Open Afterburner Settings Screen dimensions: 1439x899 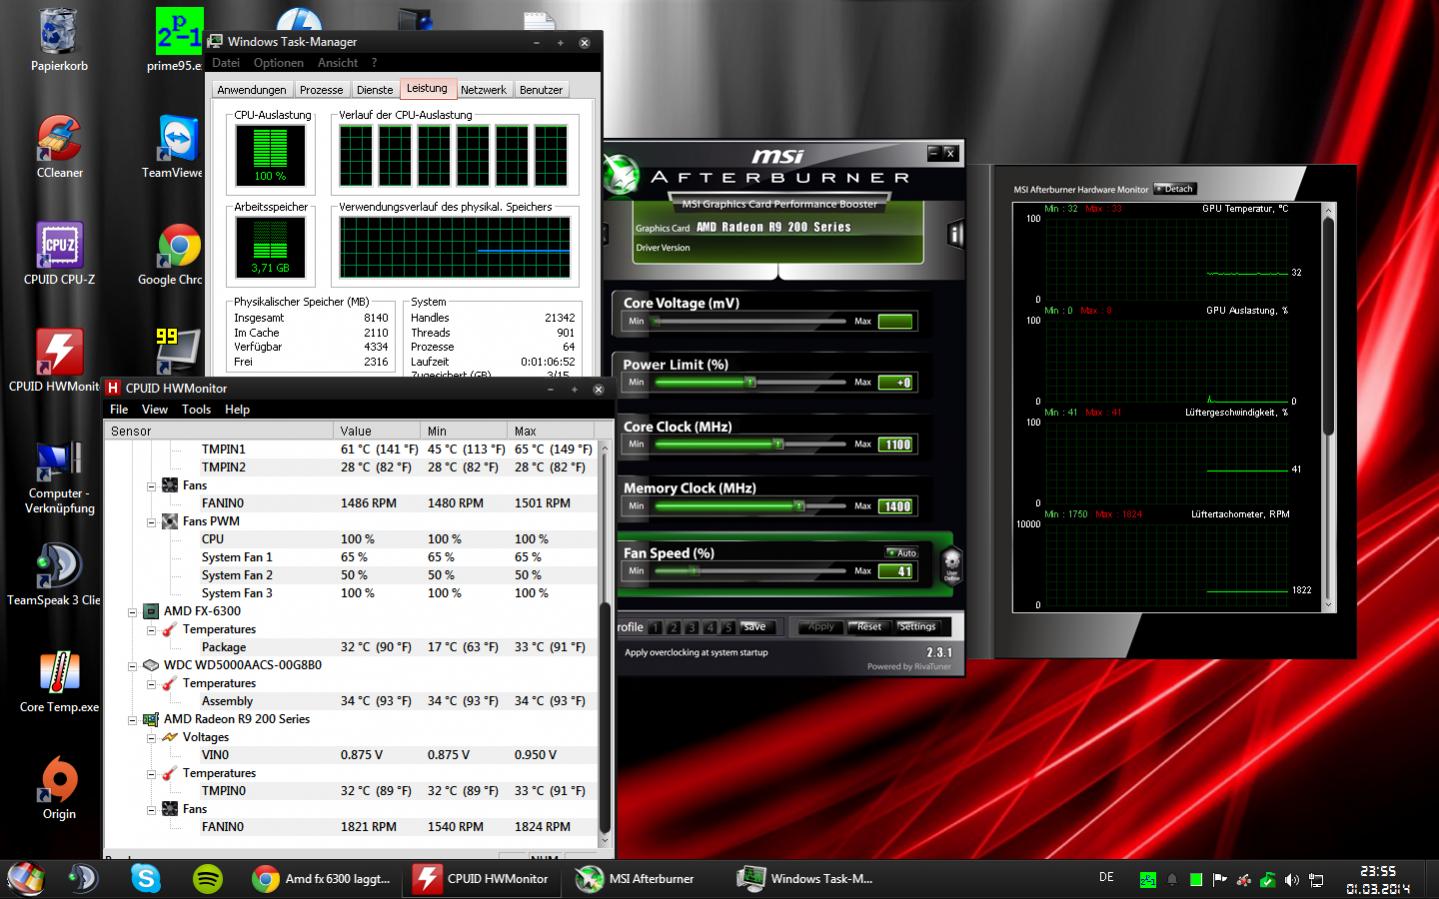coord(917,627)
